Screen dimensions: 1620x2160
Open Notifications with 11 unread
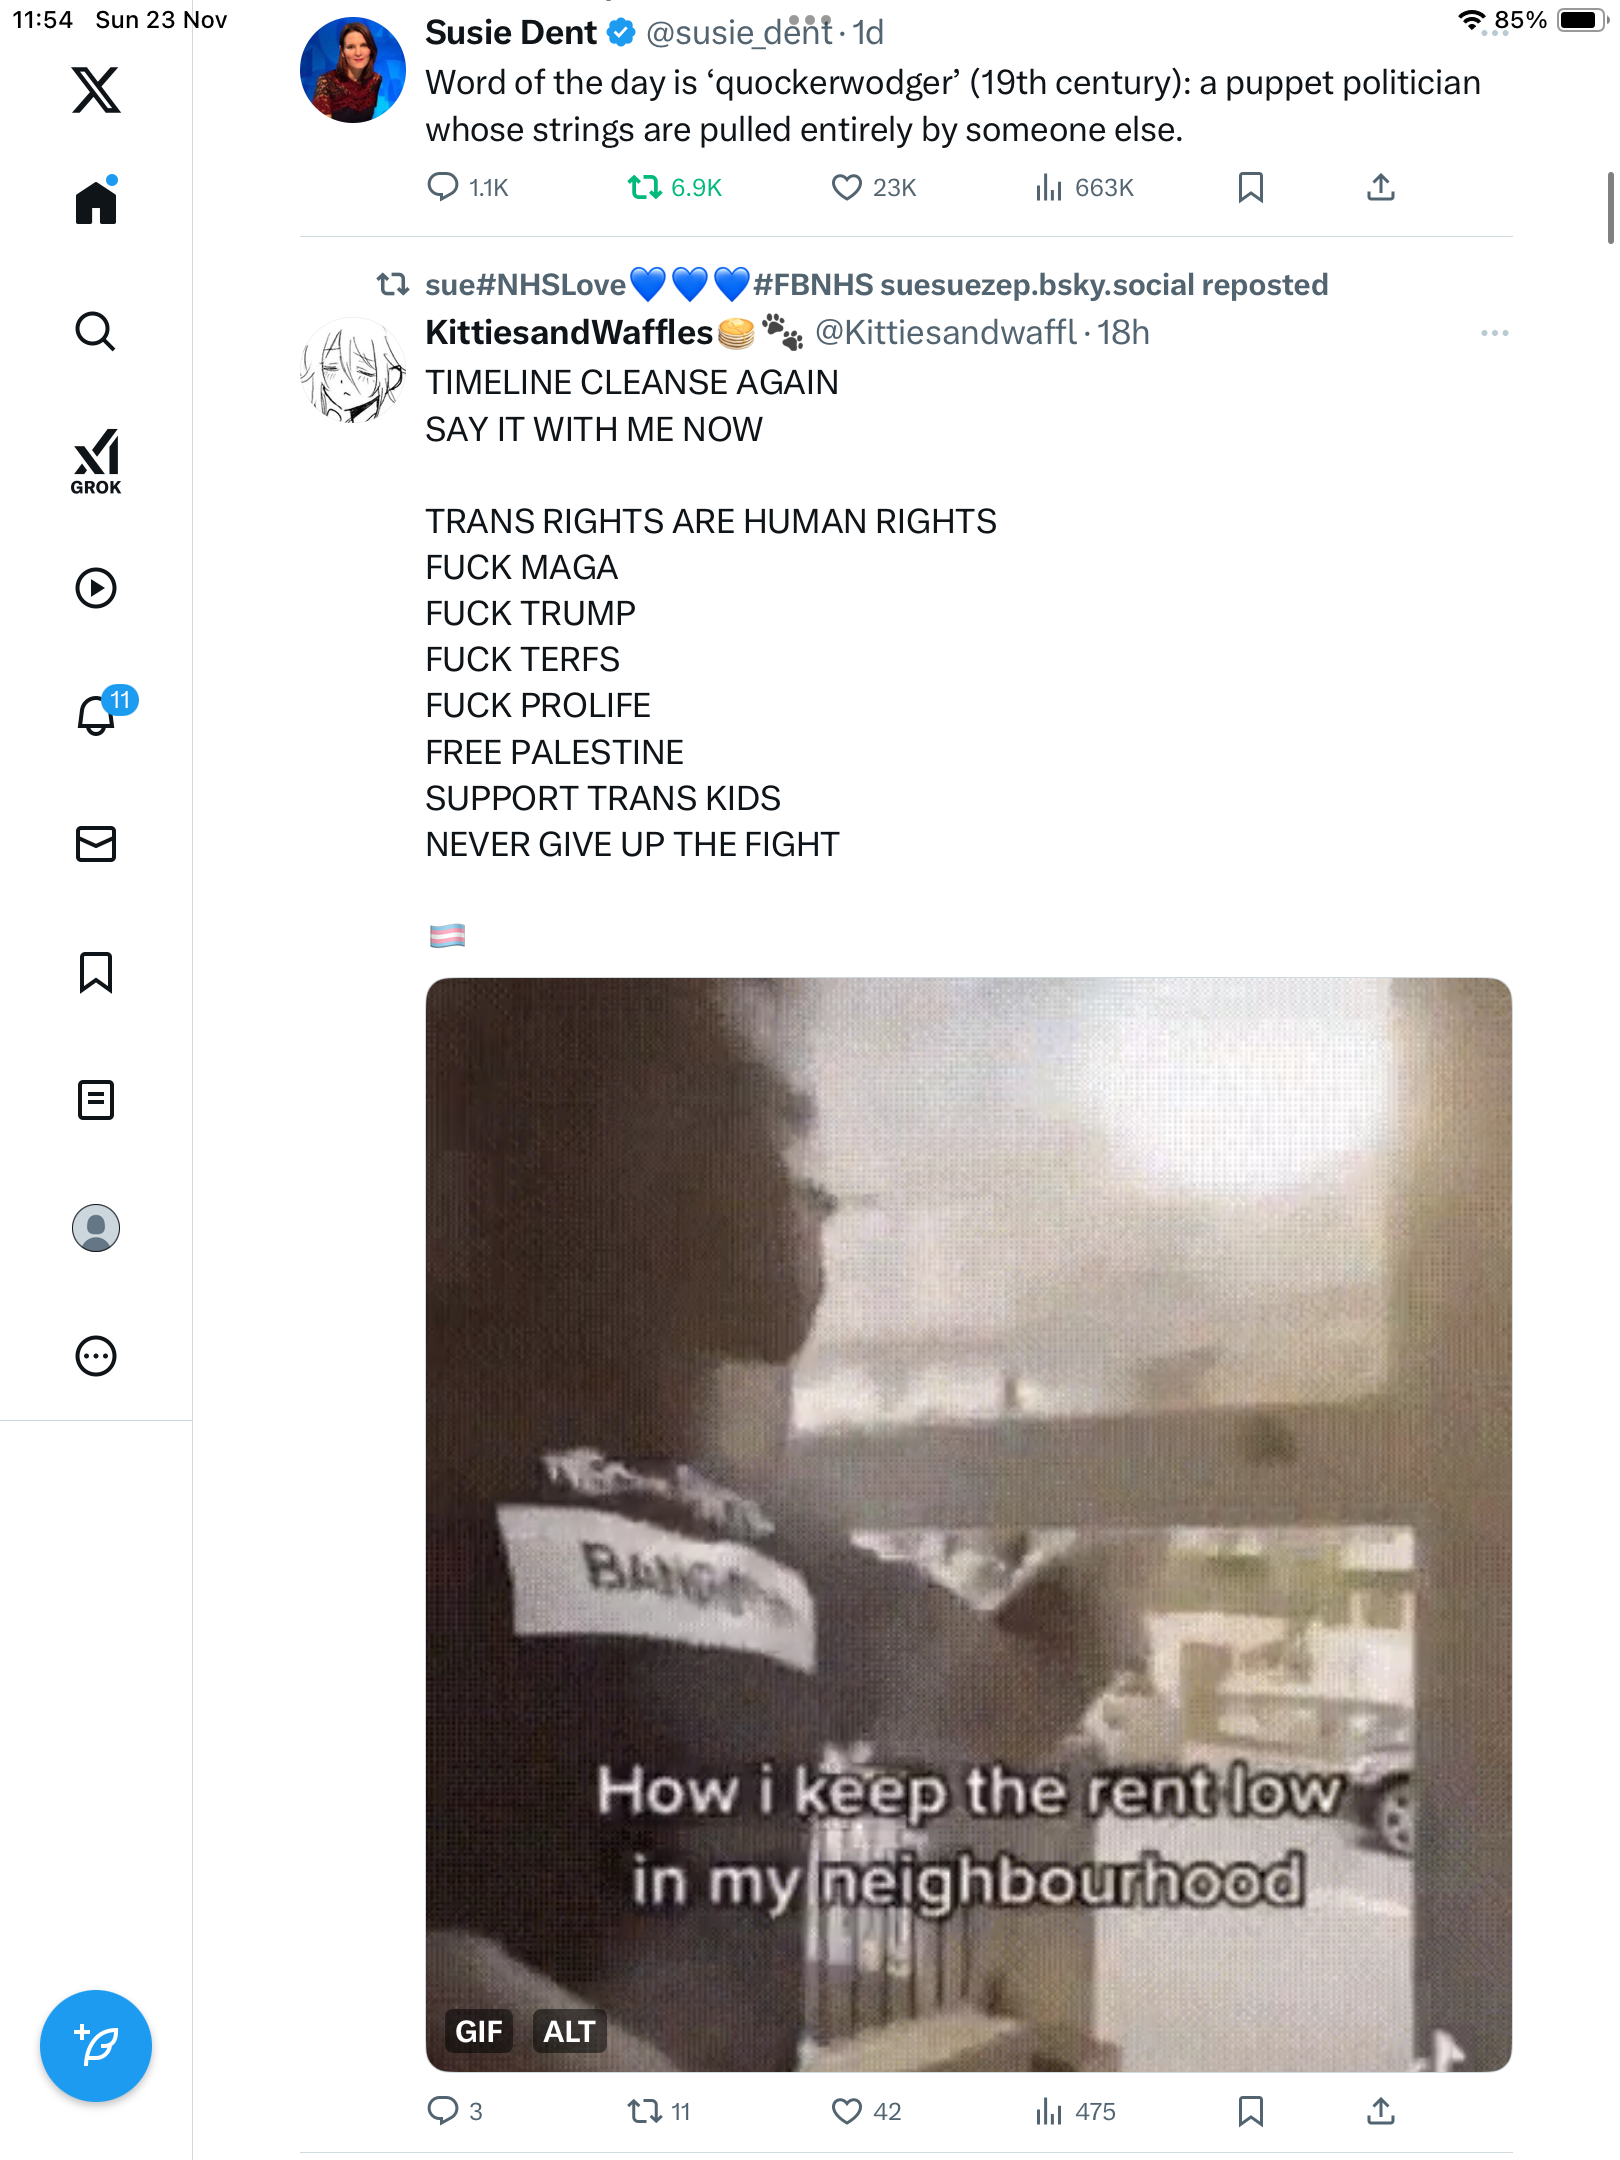pos(97,714)
